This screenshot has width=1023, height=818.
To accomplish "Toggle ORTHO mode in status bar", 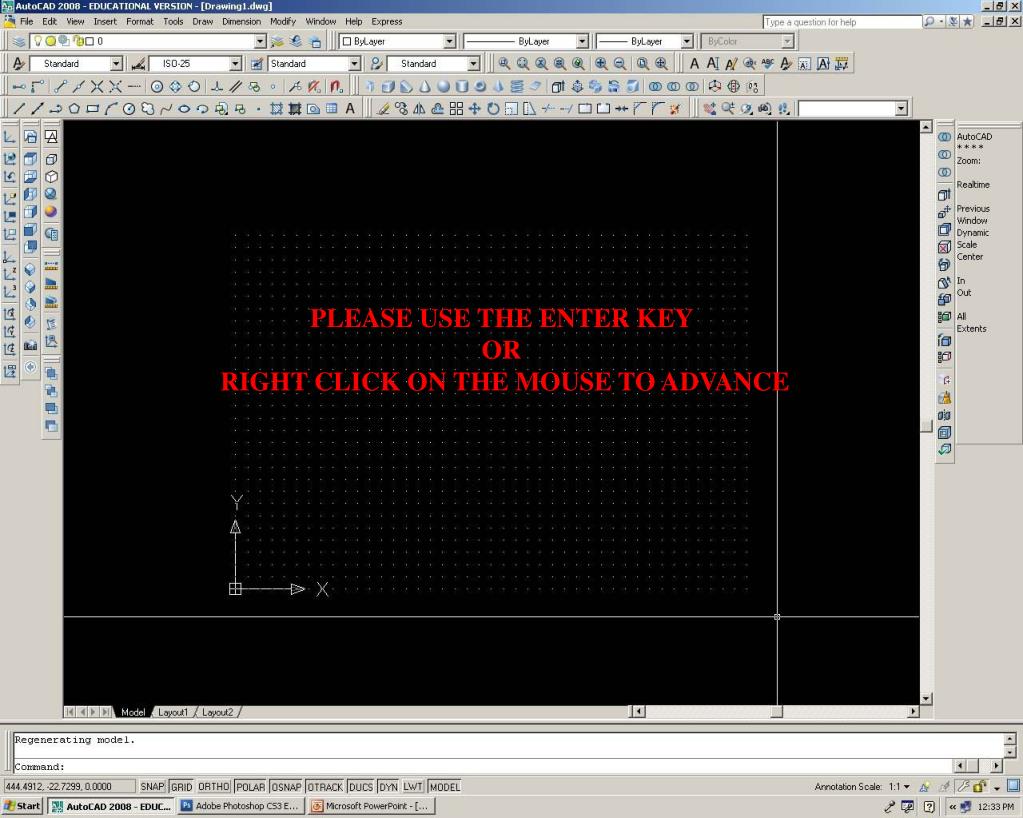I will click(213, 787).
